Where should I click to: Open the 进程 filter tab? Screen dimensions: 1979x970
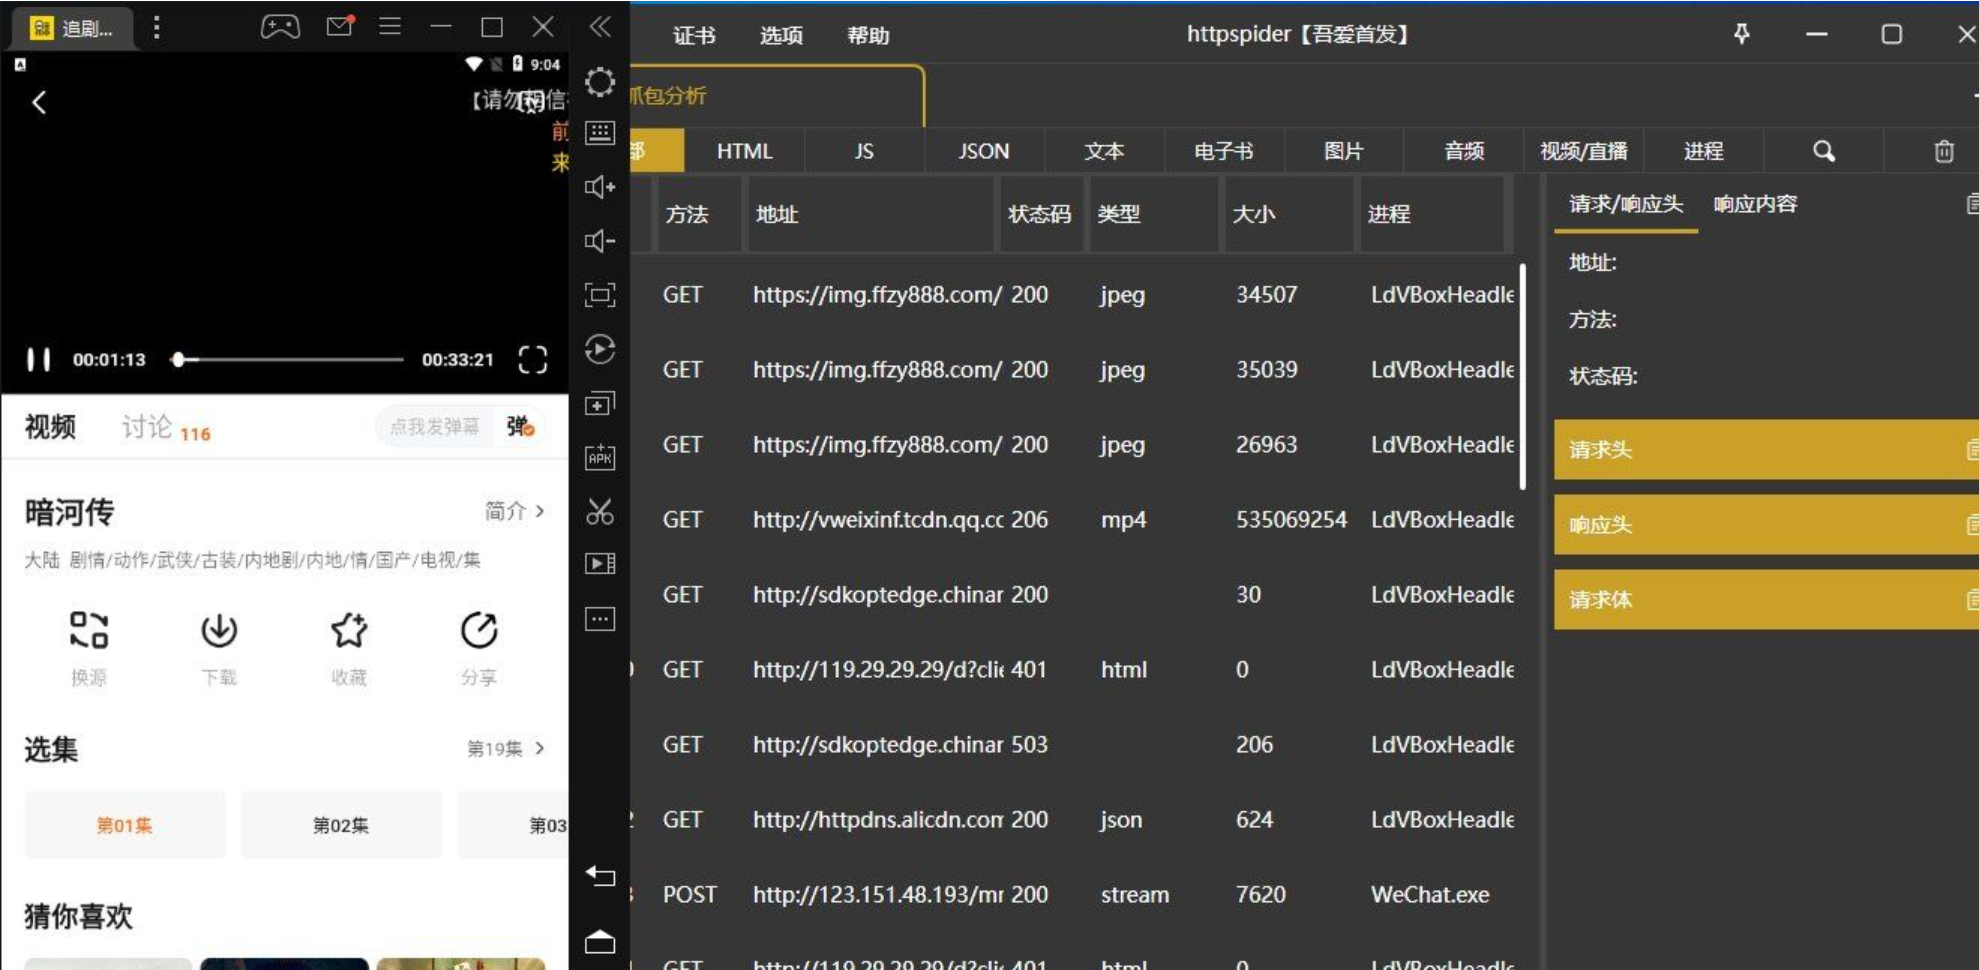pos(1704,151)
